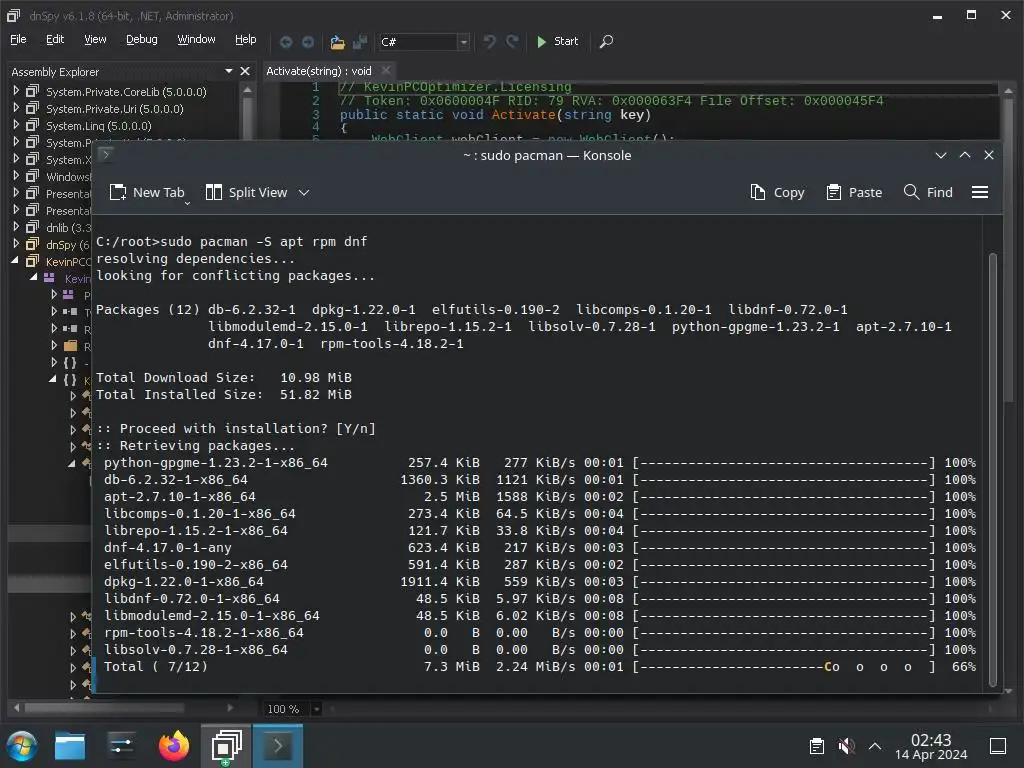The width and height of the screenshot is (1024, 768).
Task: Expand the dnSpy assembly node
Action: coord(16,244)
